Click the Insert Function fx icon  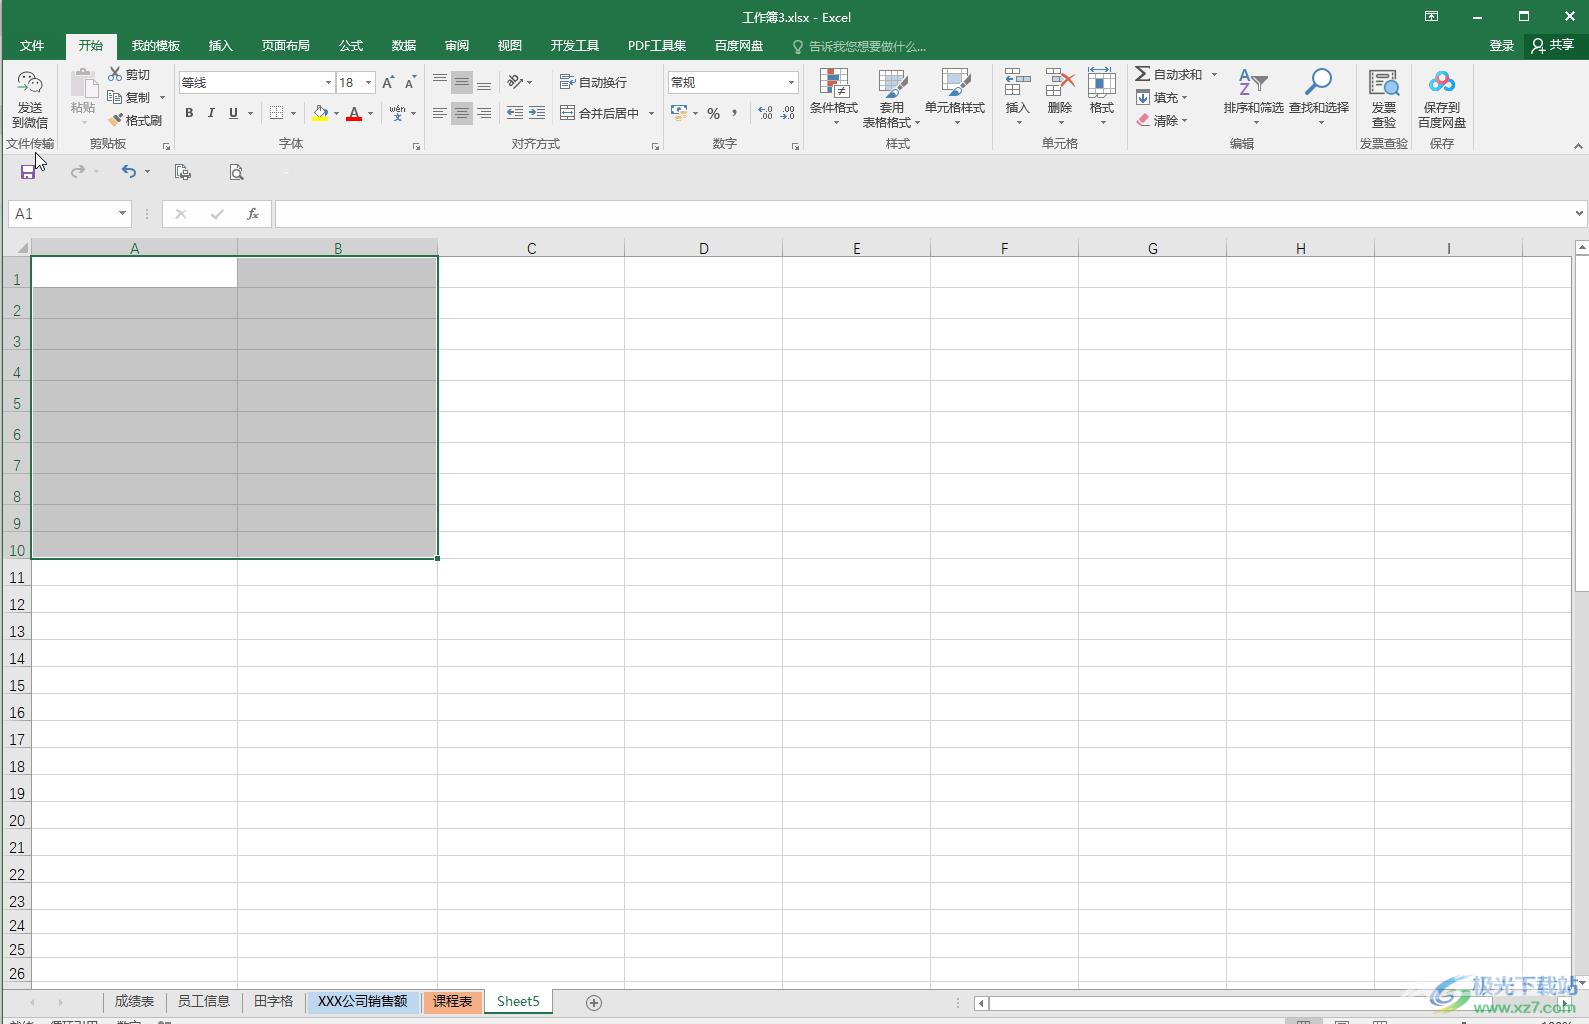[x=253, y=214]
